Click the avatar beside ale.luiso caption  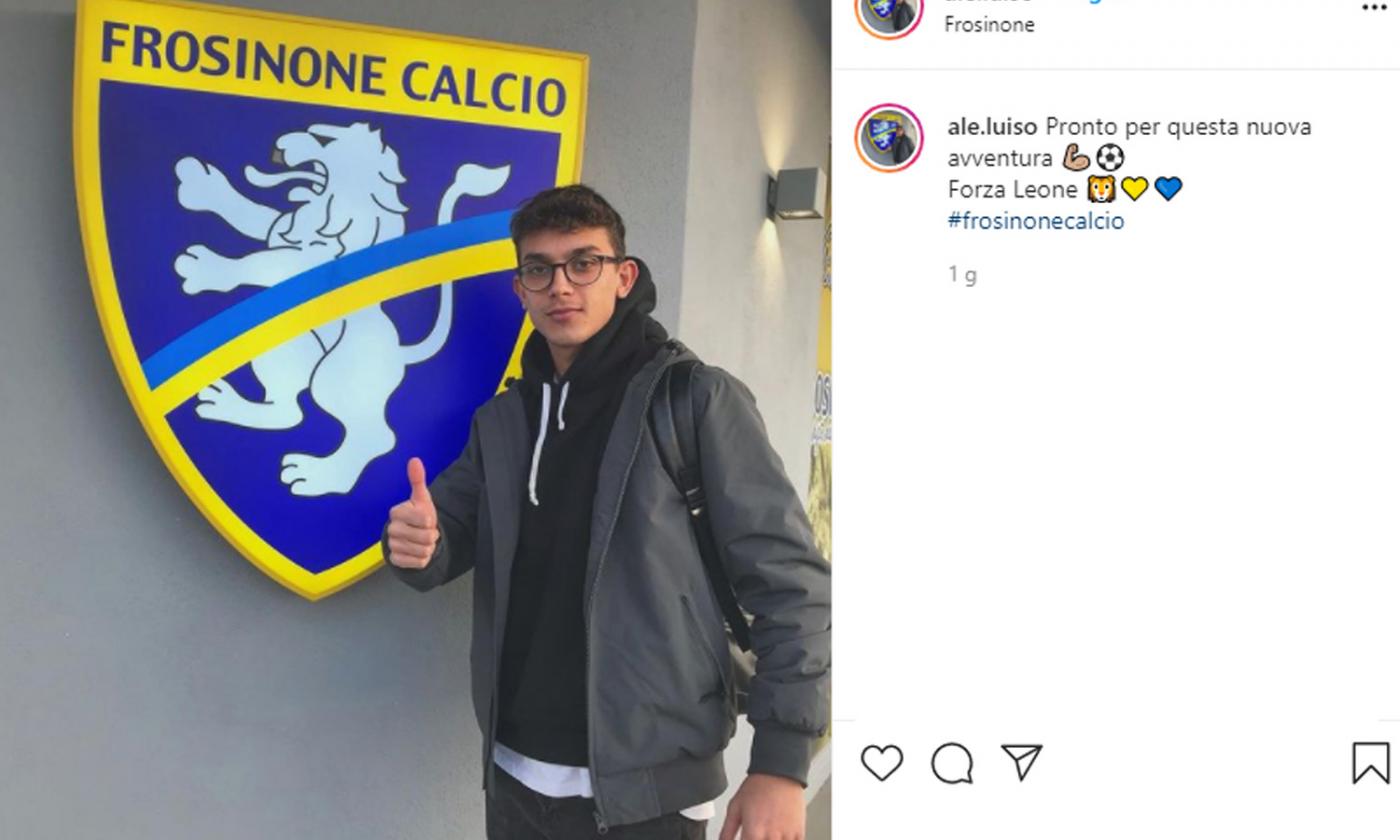point(888,138)
